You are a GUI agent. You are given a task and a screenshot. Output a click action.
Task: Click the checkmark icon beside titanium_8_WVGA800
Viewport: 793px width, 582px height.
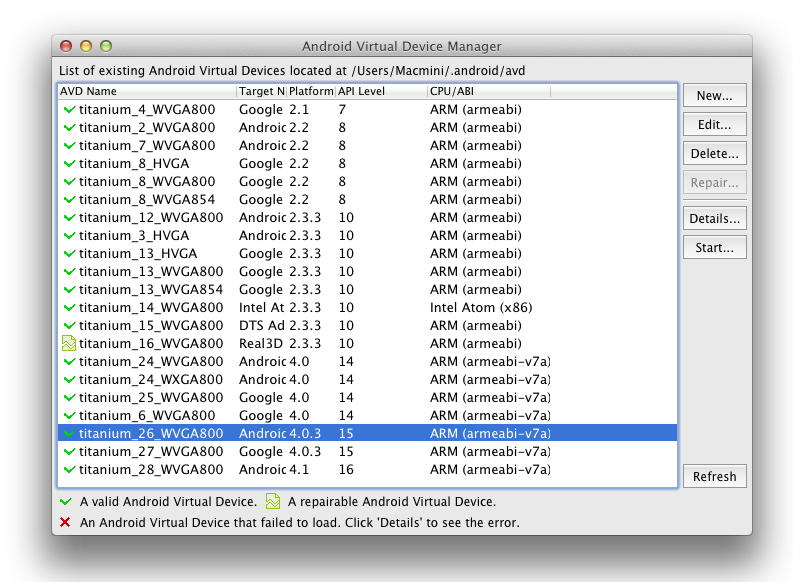69,181
